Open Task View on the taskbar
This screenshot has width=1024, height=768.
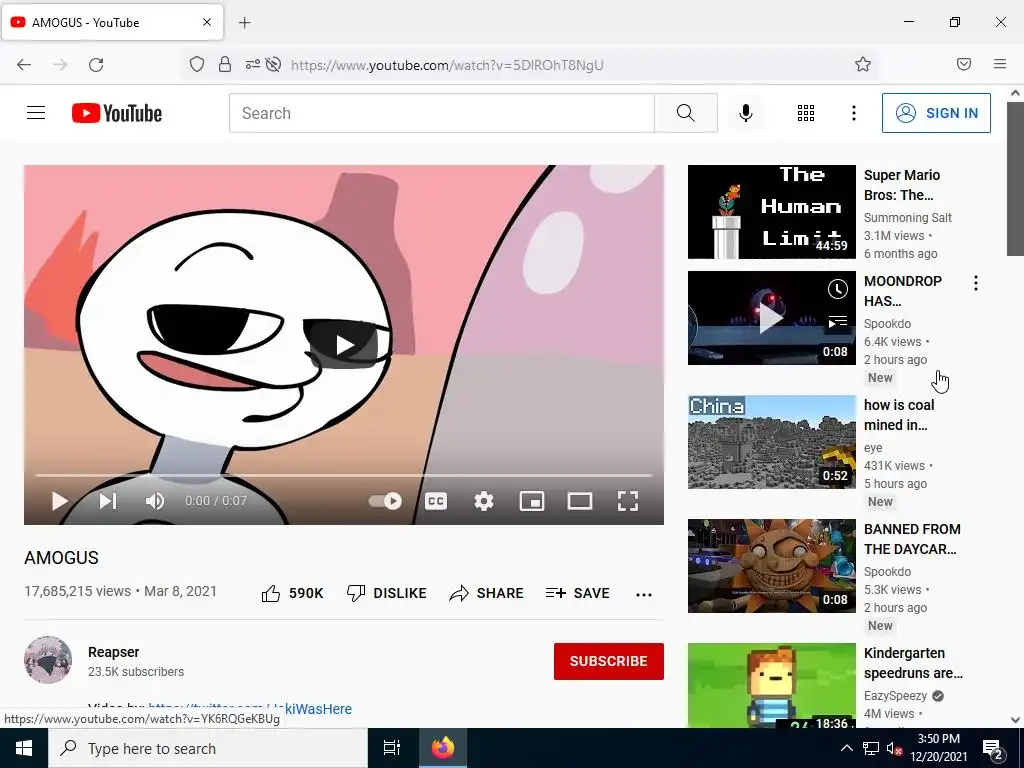coord(392,748)
